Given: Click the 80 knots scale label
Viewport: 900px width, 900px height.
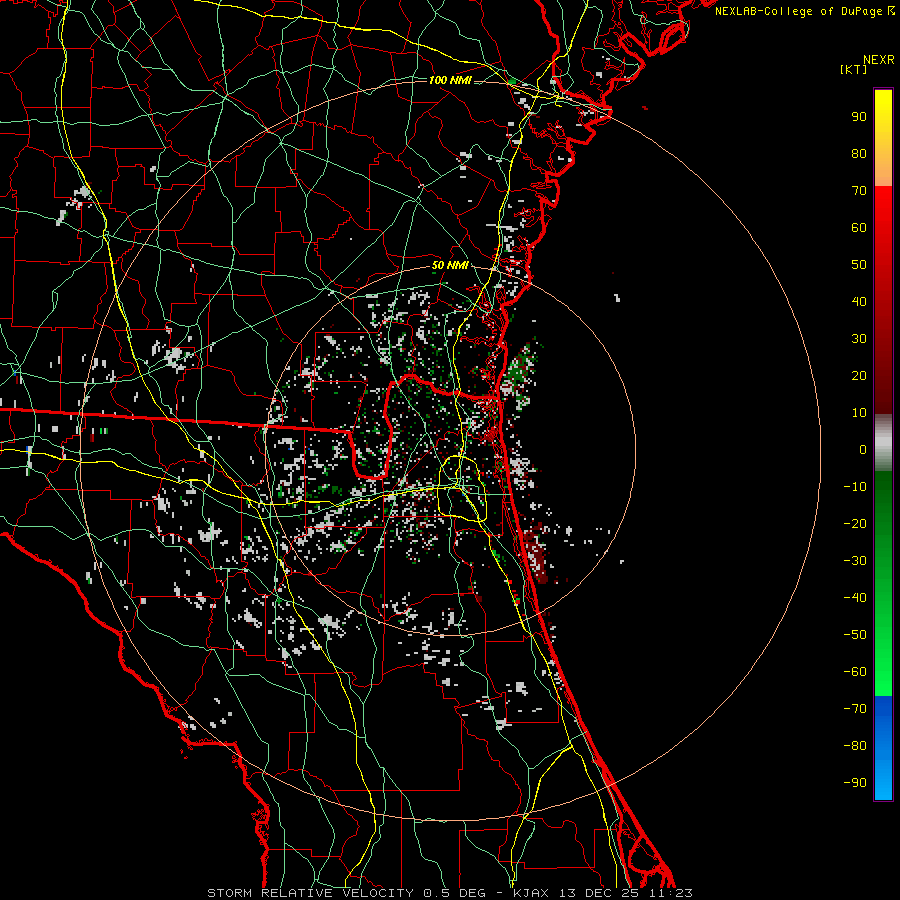Looking at the screenshot, I should (x=859, y=153).
